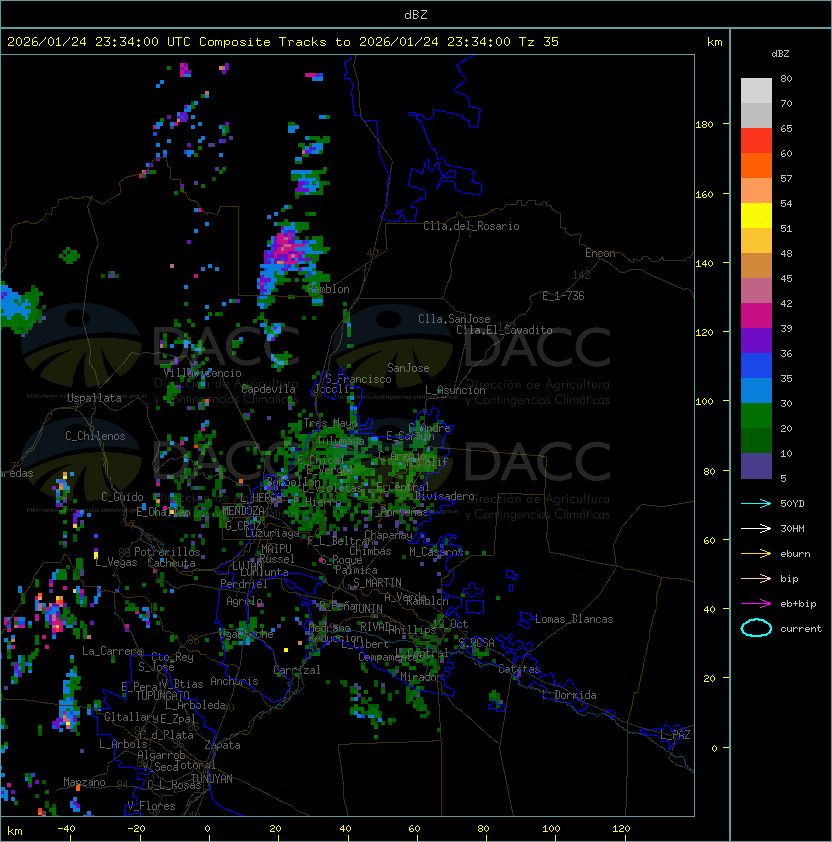Click the magenta eb+bip arrow symbol
This screenshot has height=842, width=832.
pos(756,604)
